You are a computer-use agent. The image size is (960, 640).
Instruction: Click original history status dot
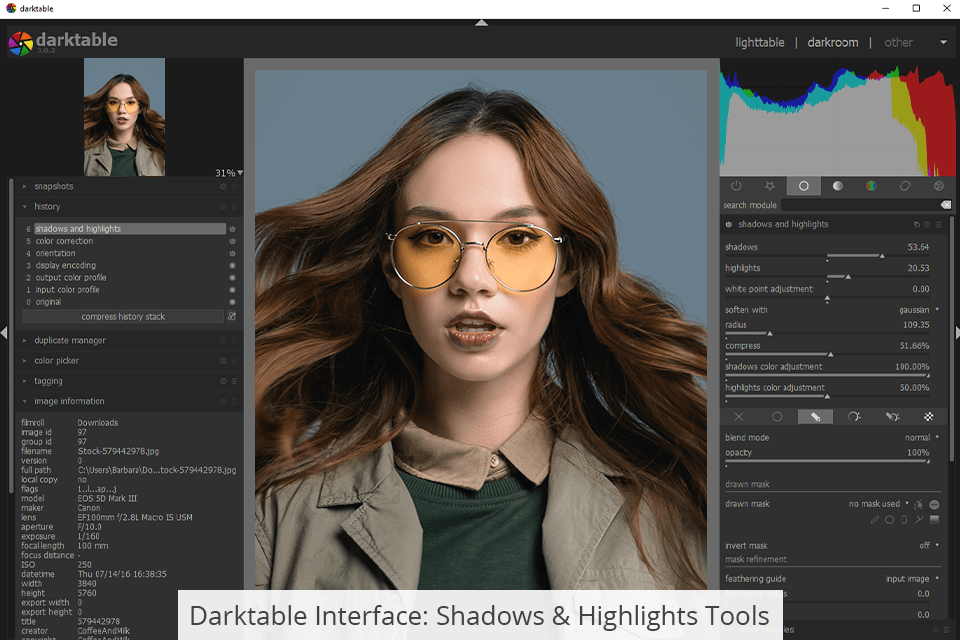232,302
